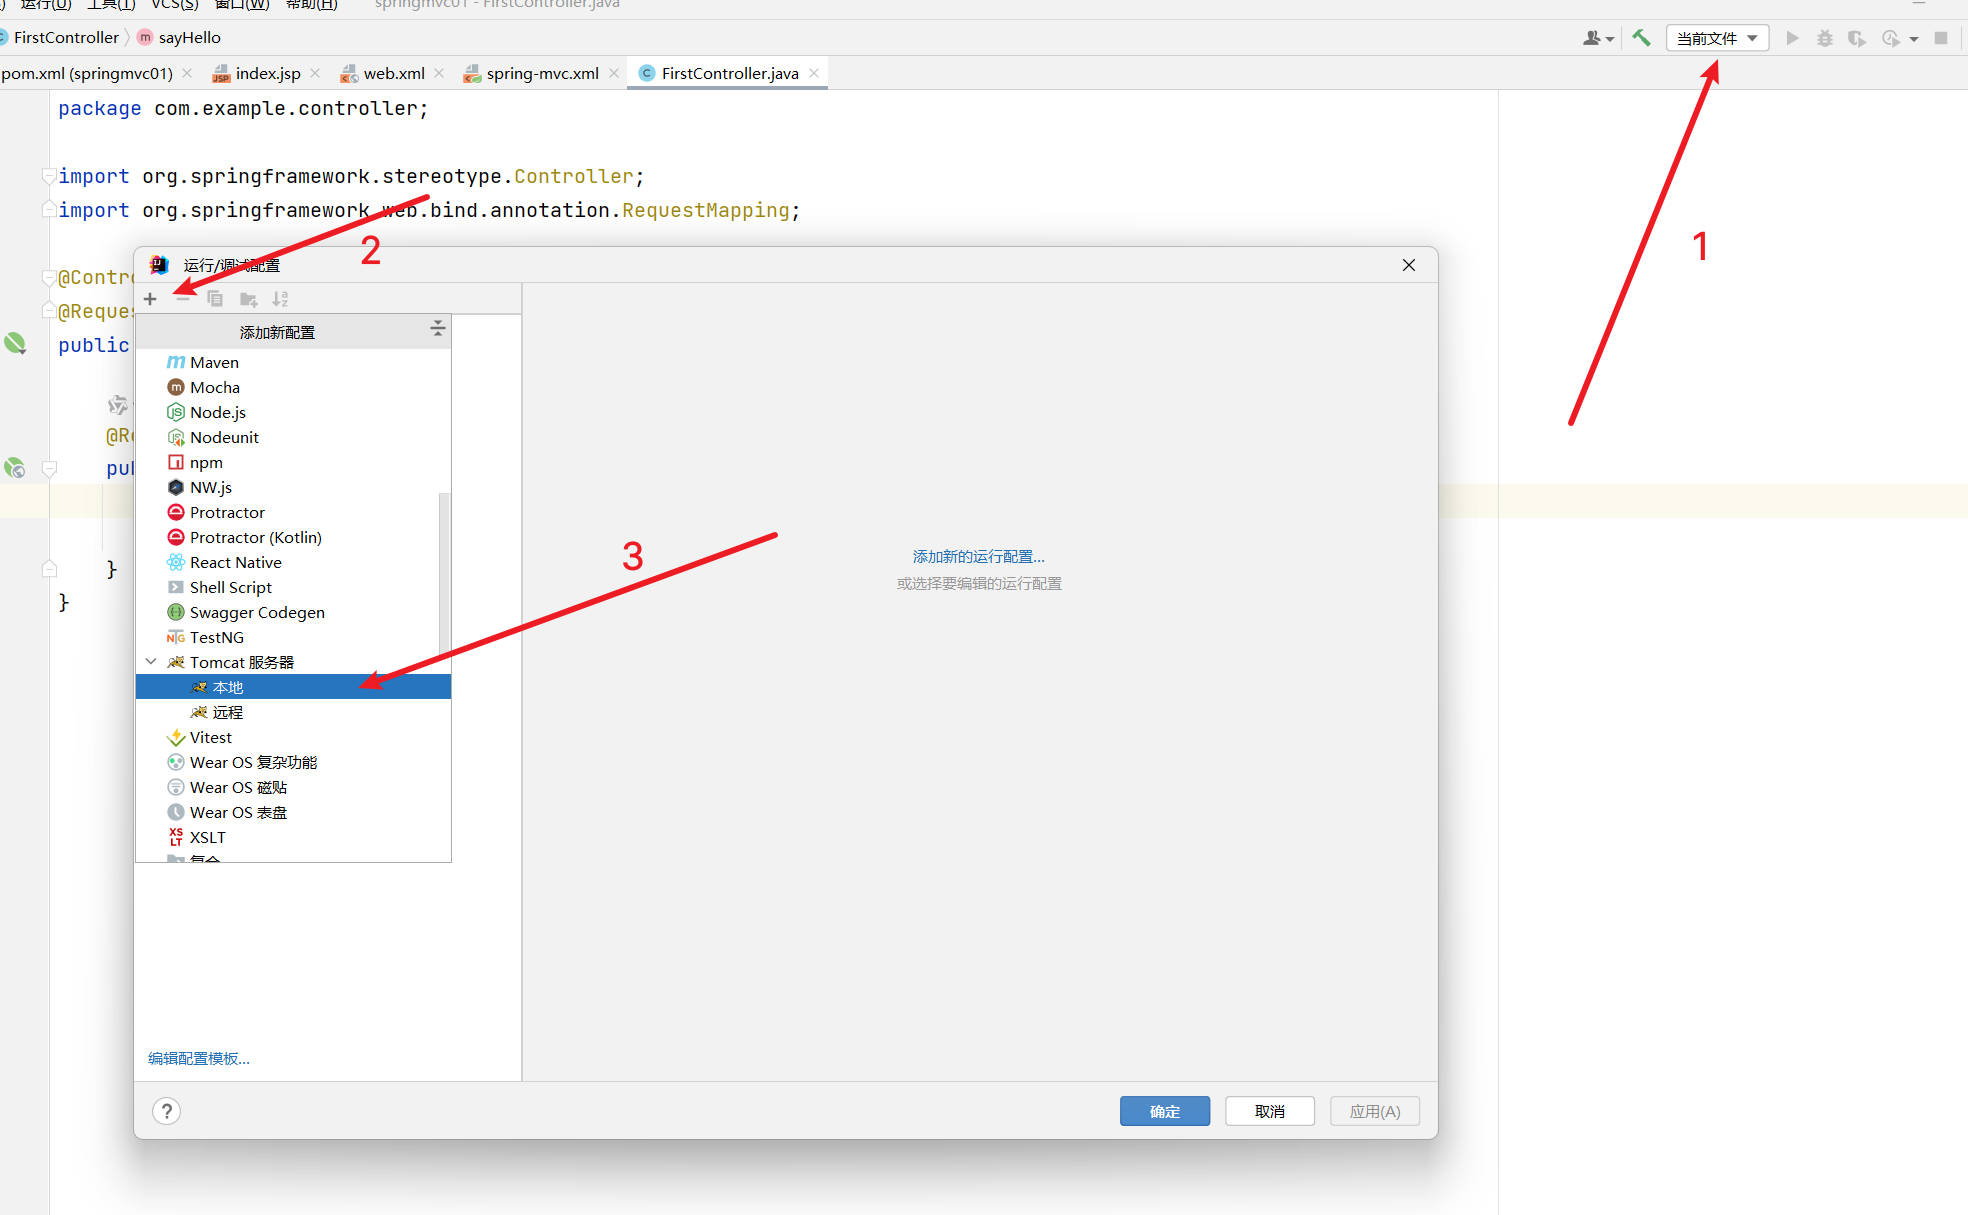1968x1215 pixels.
Task: Select 远程 under Tomcat 服务器
Action: (x=228, y=712)
